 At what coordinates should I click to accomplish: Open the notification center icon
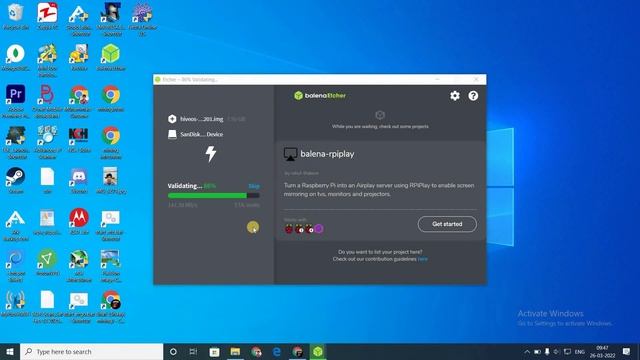627,351
